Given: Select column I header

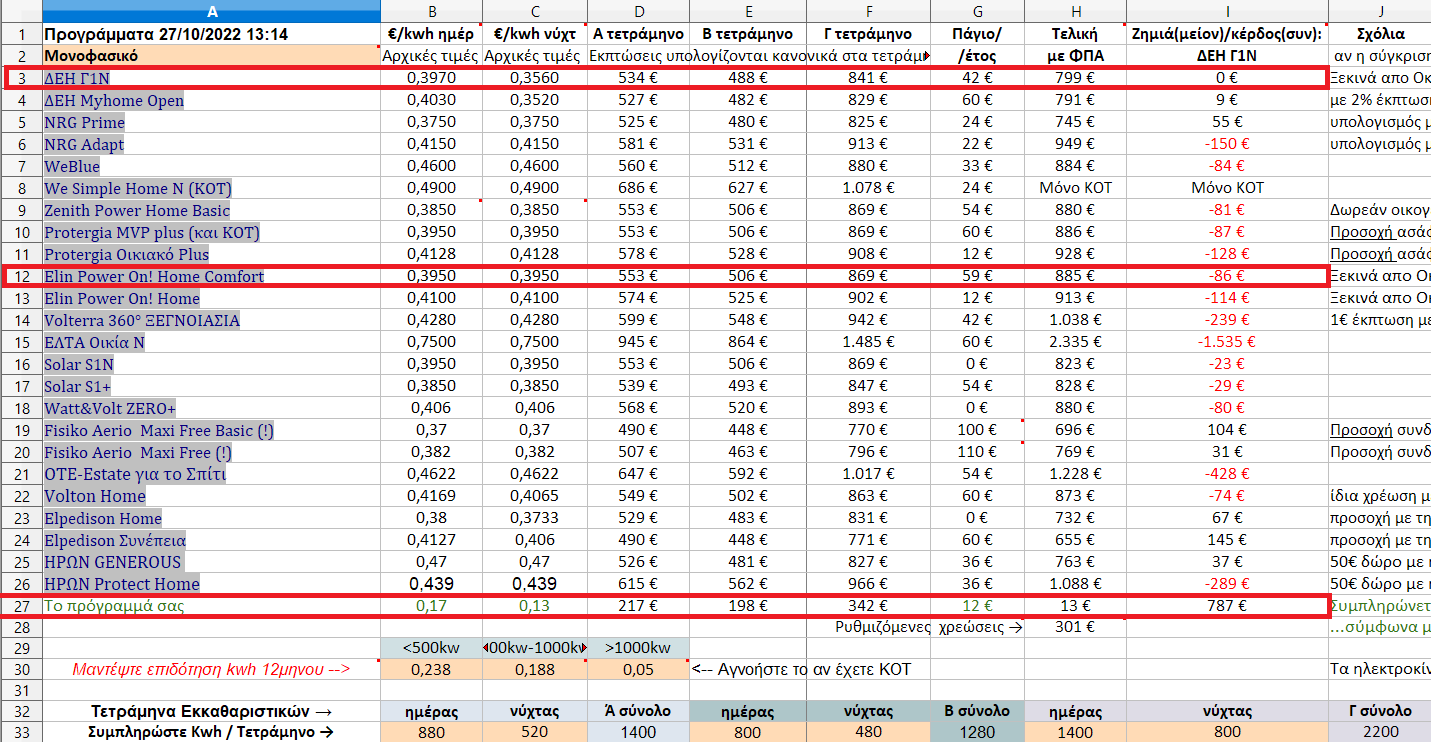Looking at the screenshot, I should coord(1226,11).
